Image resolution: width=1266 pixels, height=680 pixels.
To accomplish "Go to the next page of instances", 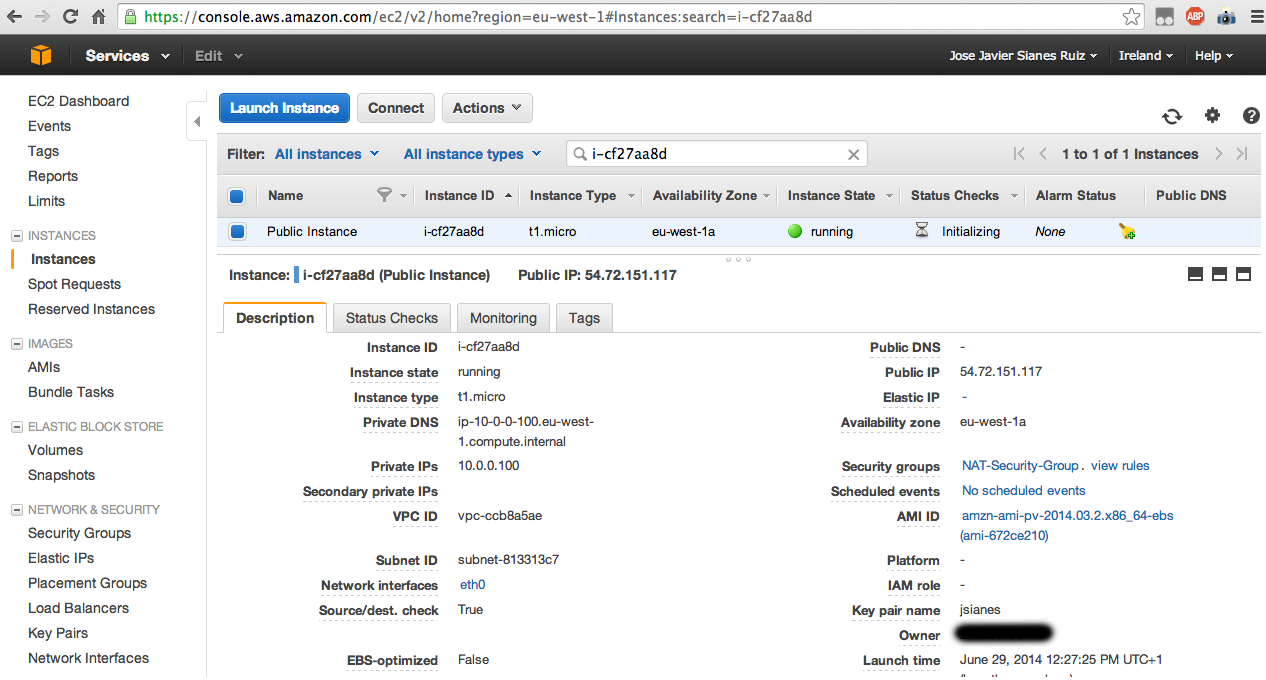I will click(1218, 154).
